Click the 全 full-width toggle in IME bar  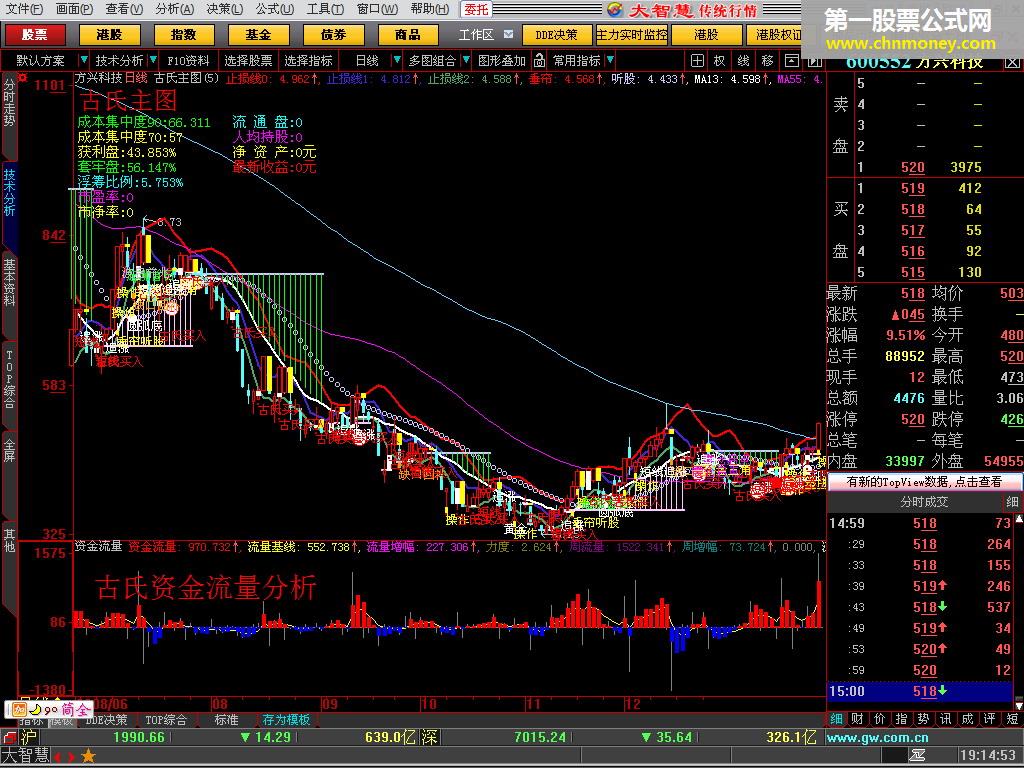pyautogui.click(x=82, y=710)
